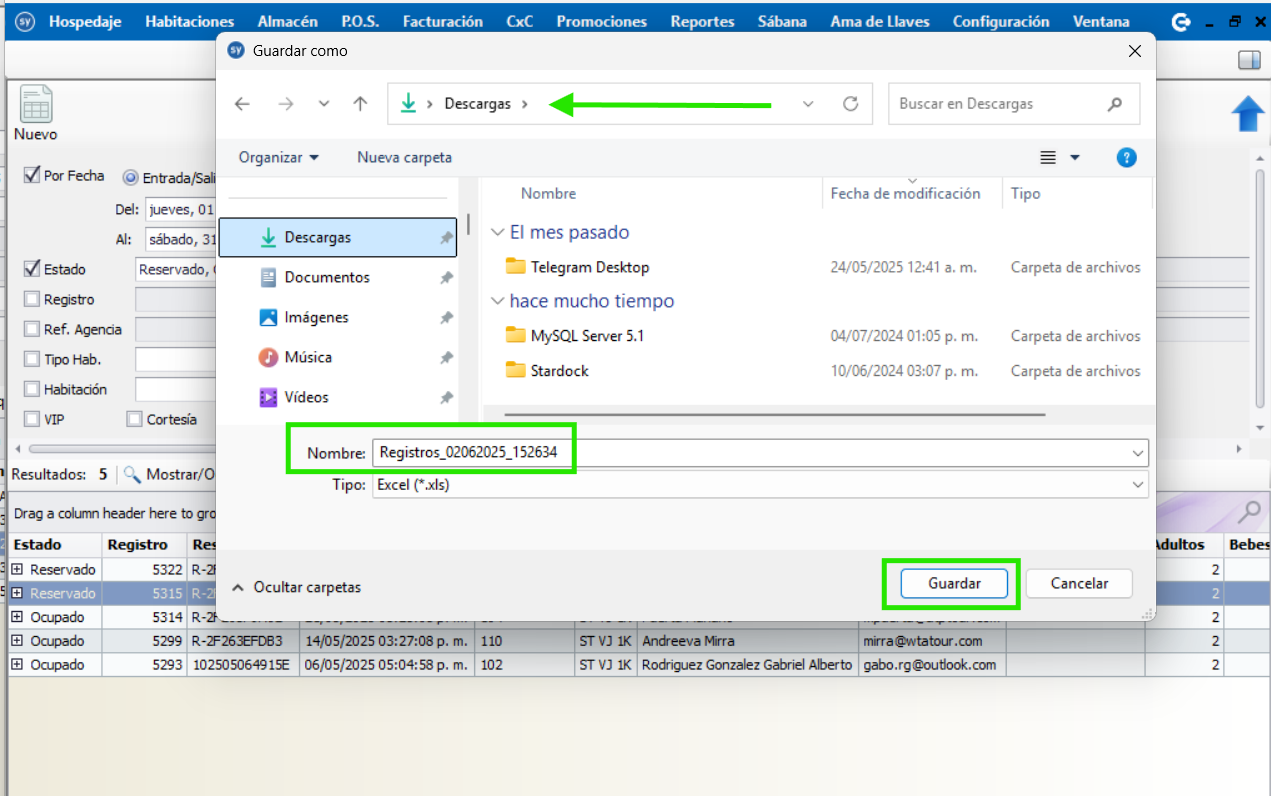1271x796 pixels.
Task: Open the Tipo file format dropdown
Action: pos(1137,484)
